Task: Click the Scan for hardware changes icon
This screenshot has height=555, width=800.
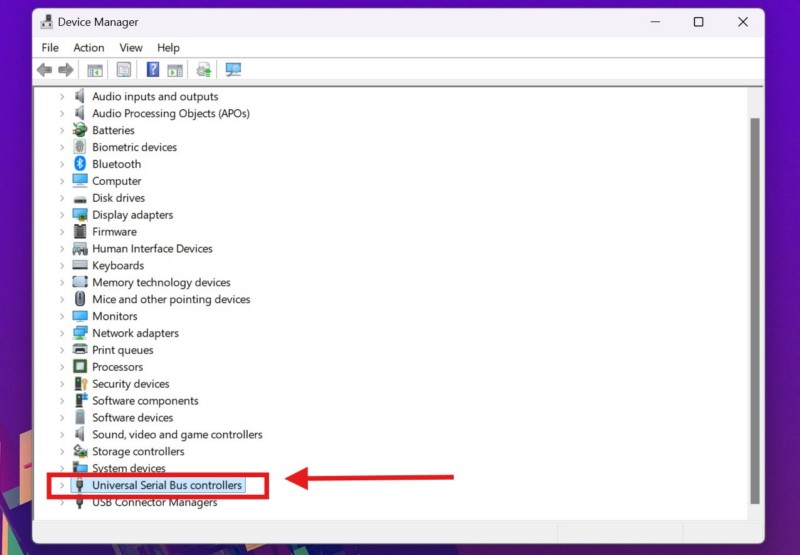Action: tap(233, 70)
